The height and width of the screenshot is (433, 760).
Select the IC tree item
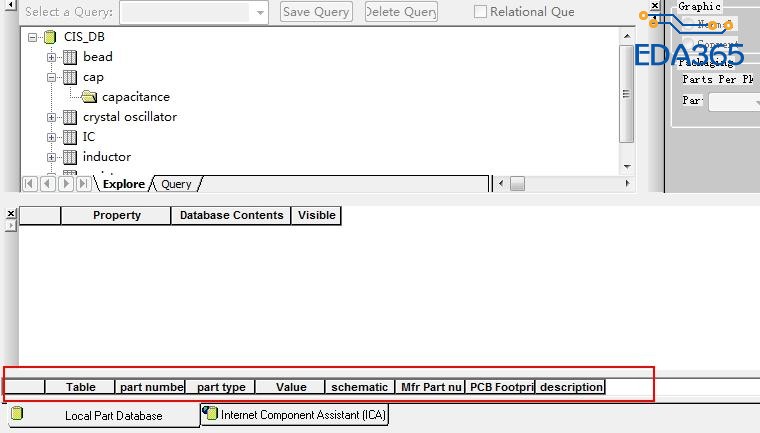(x=89, y=137)
